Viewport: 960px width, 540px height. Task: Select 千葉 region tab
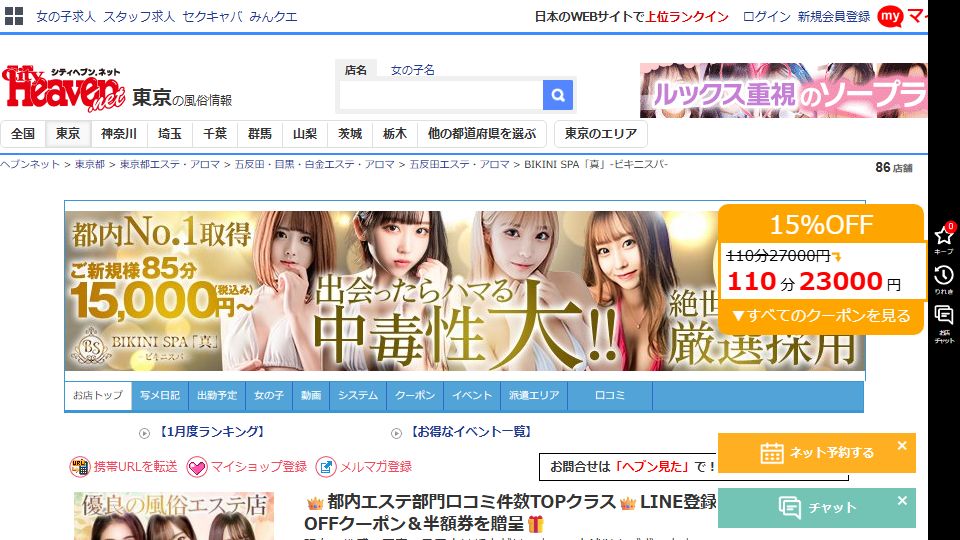[215, 133]
